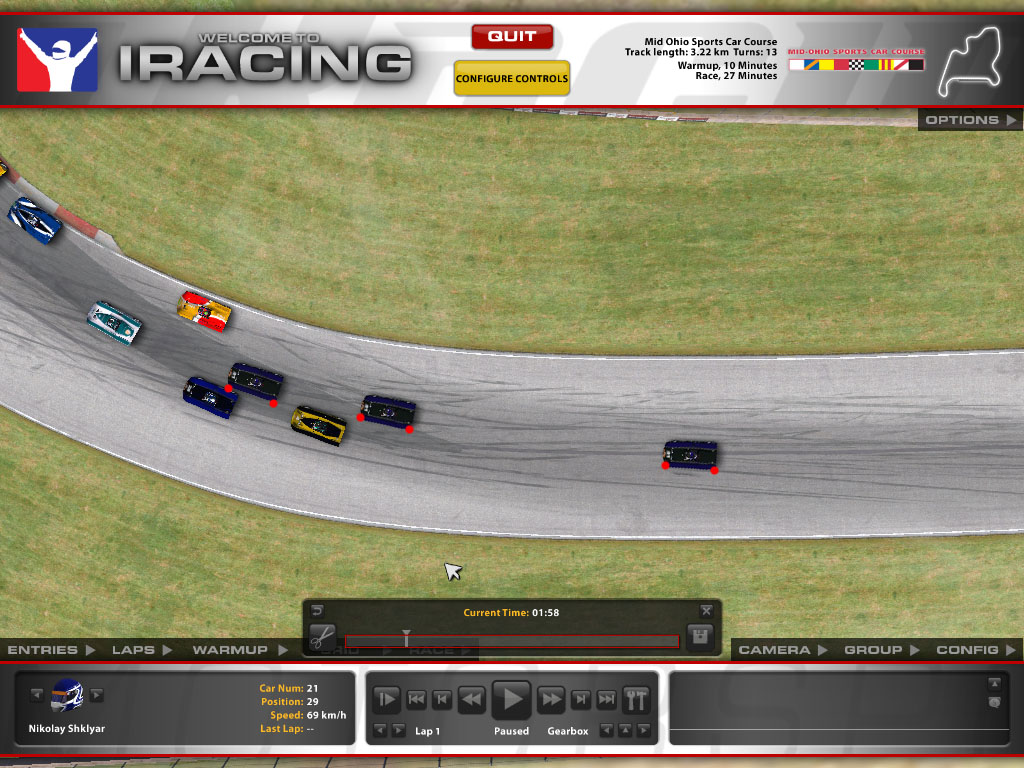Expand the OPTIONS panel
The image size is (1024, 768).
[x=969, y=120]
